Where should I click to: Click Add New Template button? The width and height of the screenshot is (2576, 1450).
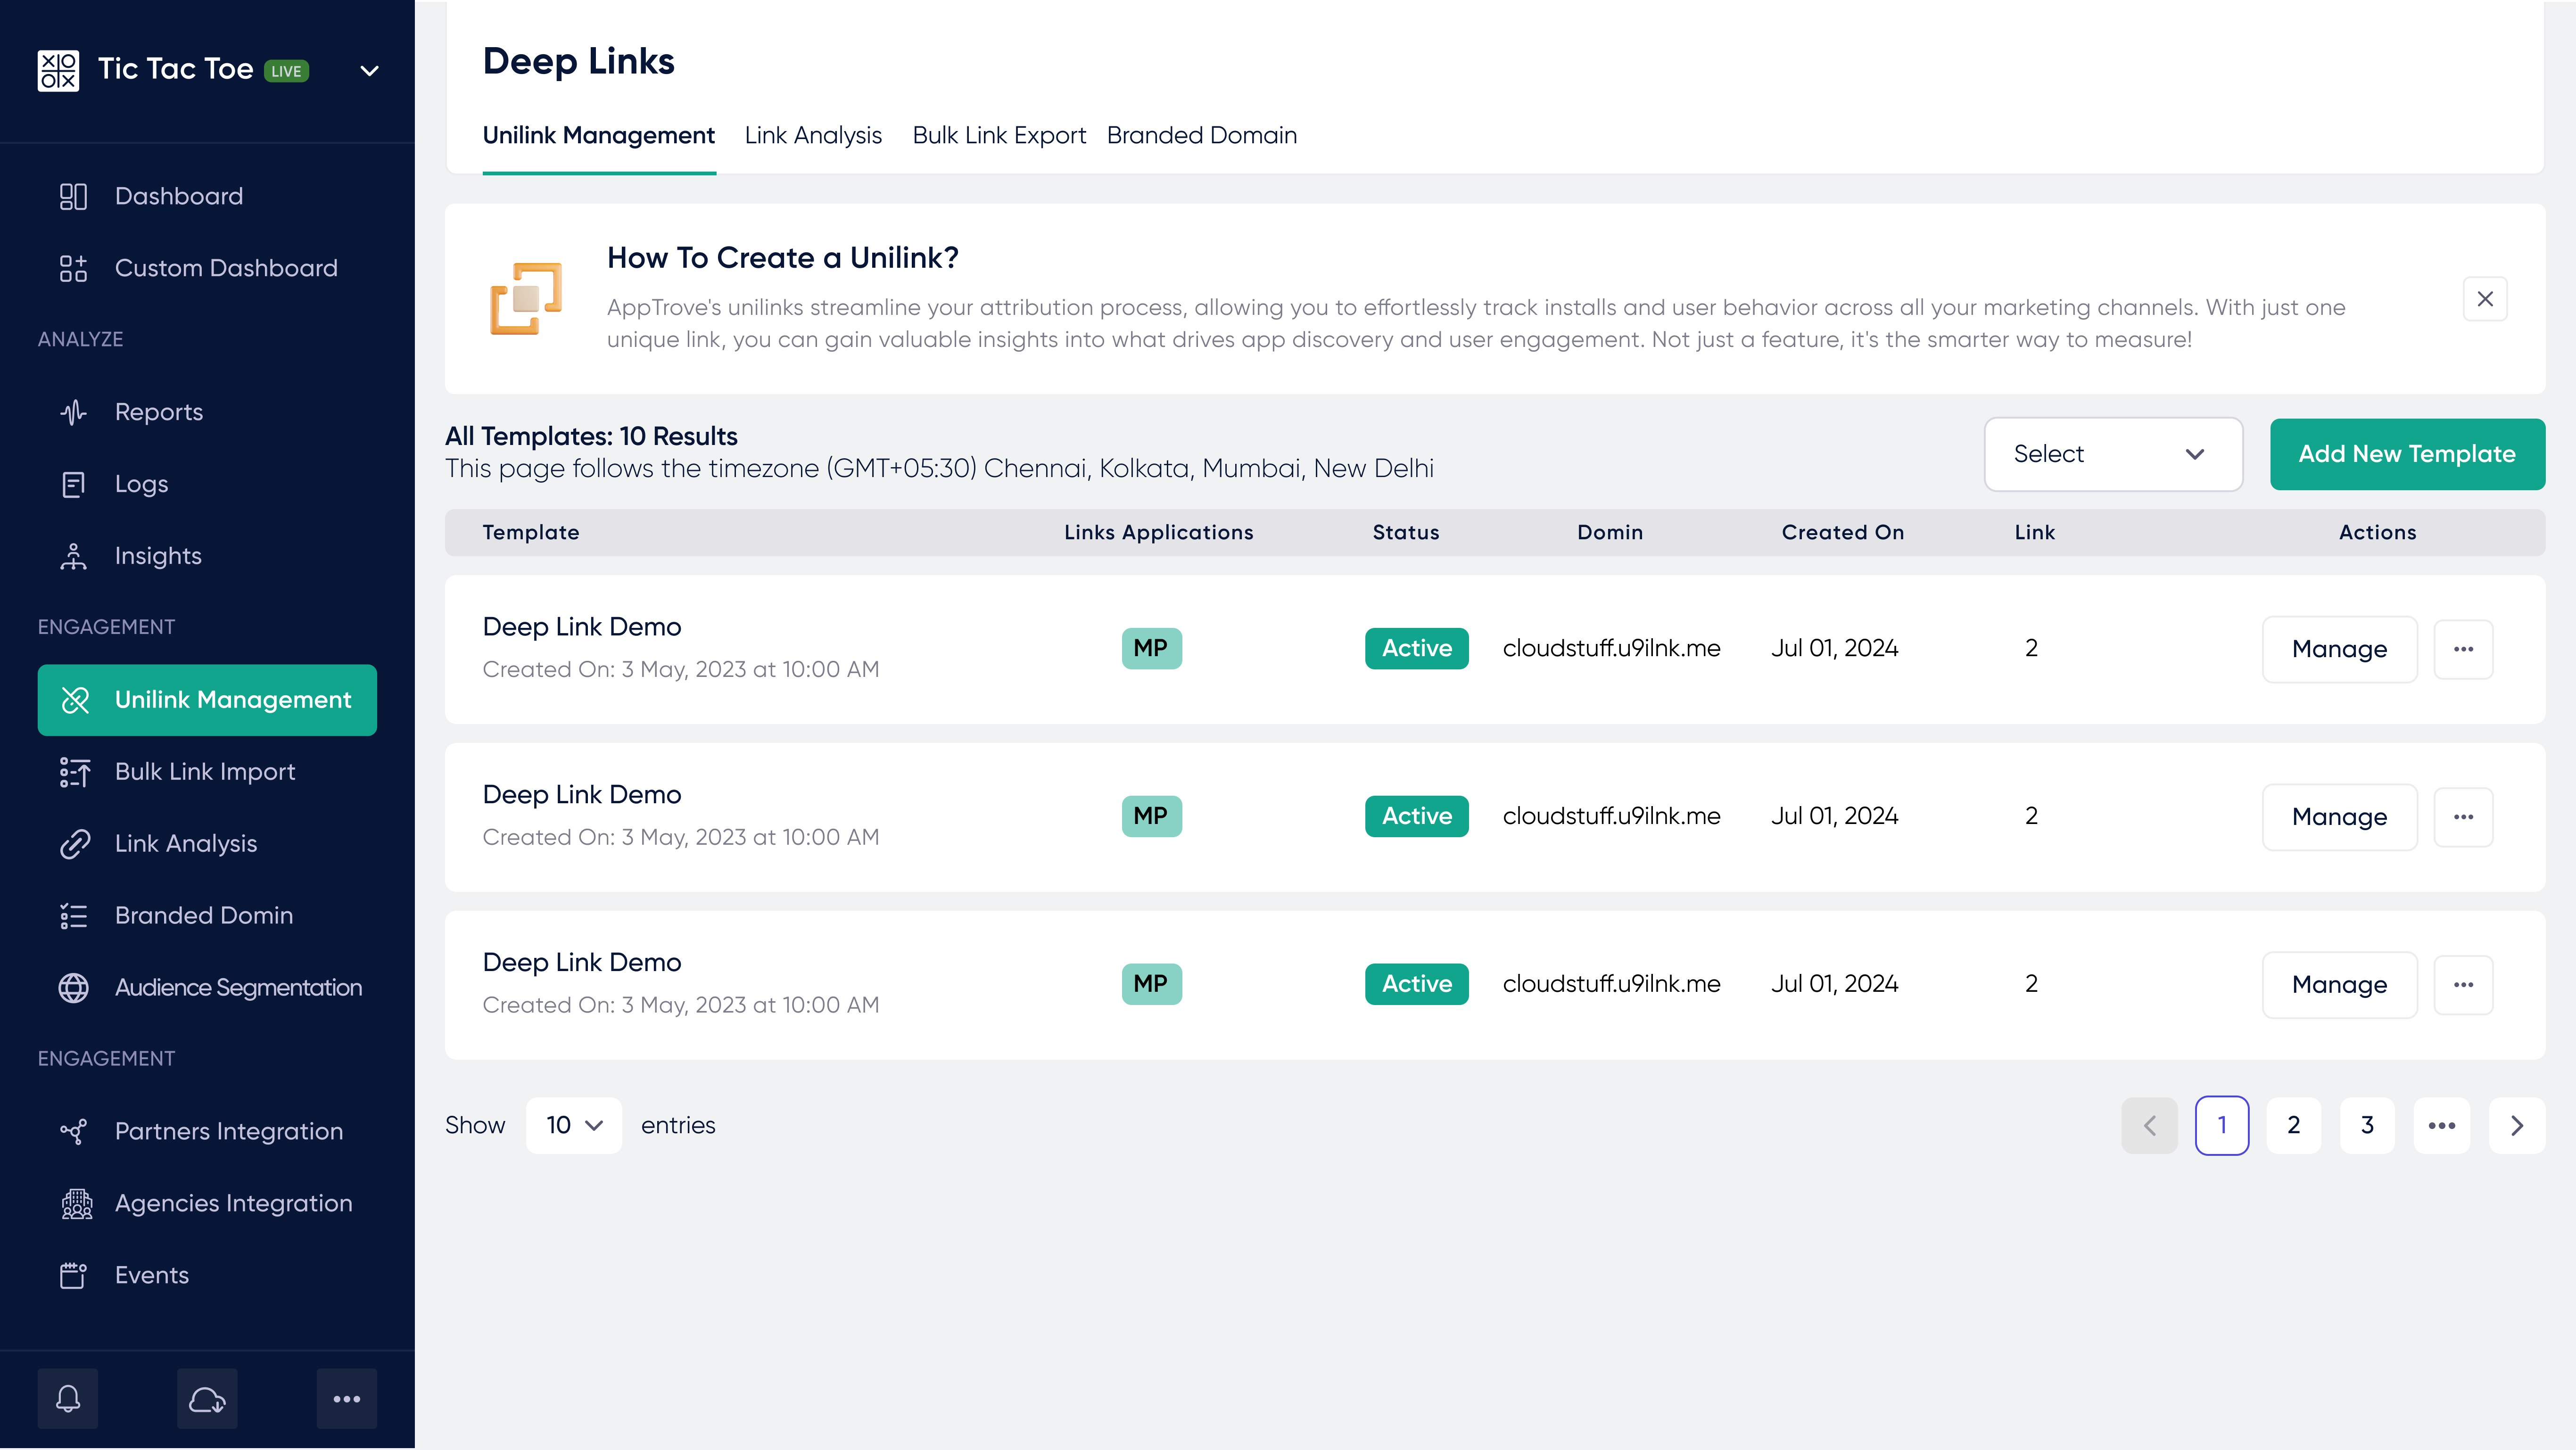pyautogui.click(x=2407, y=454)
